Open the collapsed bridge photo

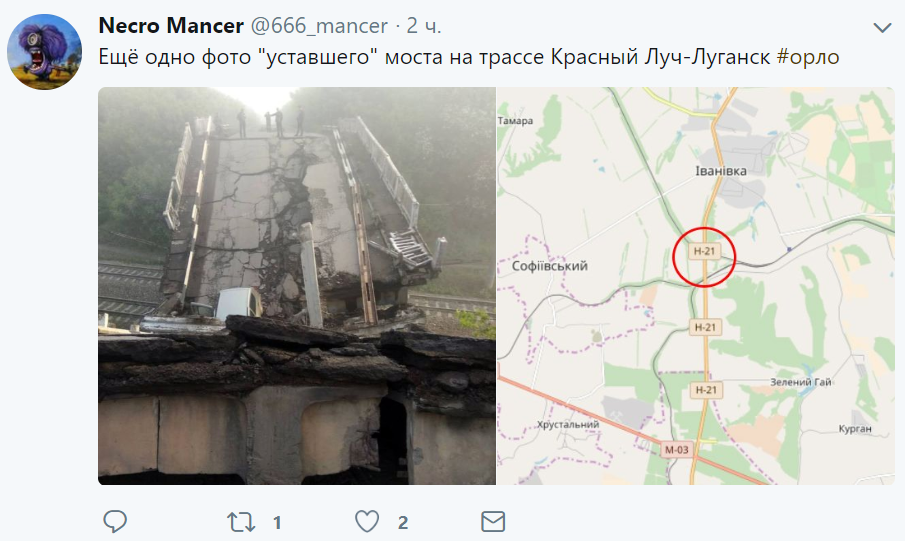[x=297, y=286]
